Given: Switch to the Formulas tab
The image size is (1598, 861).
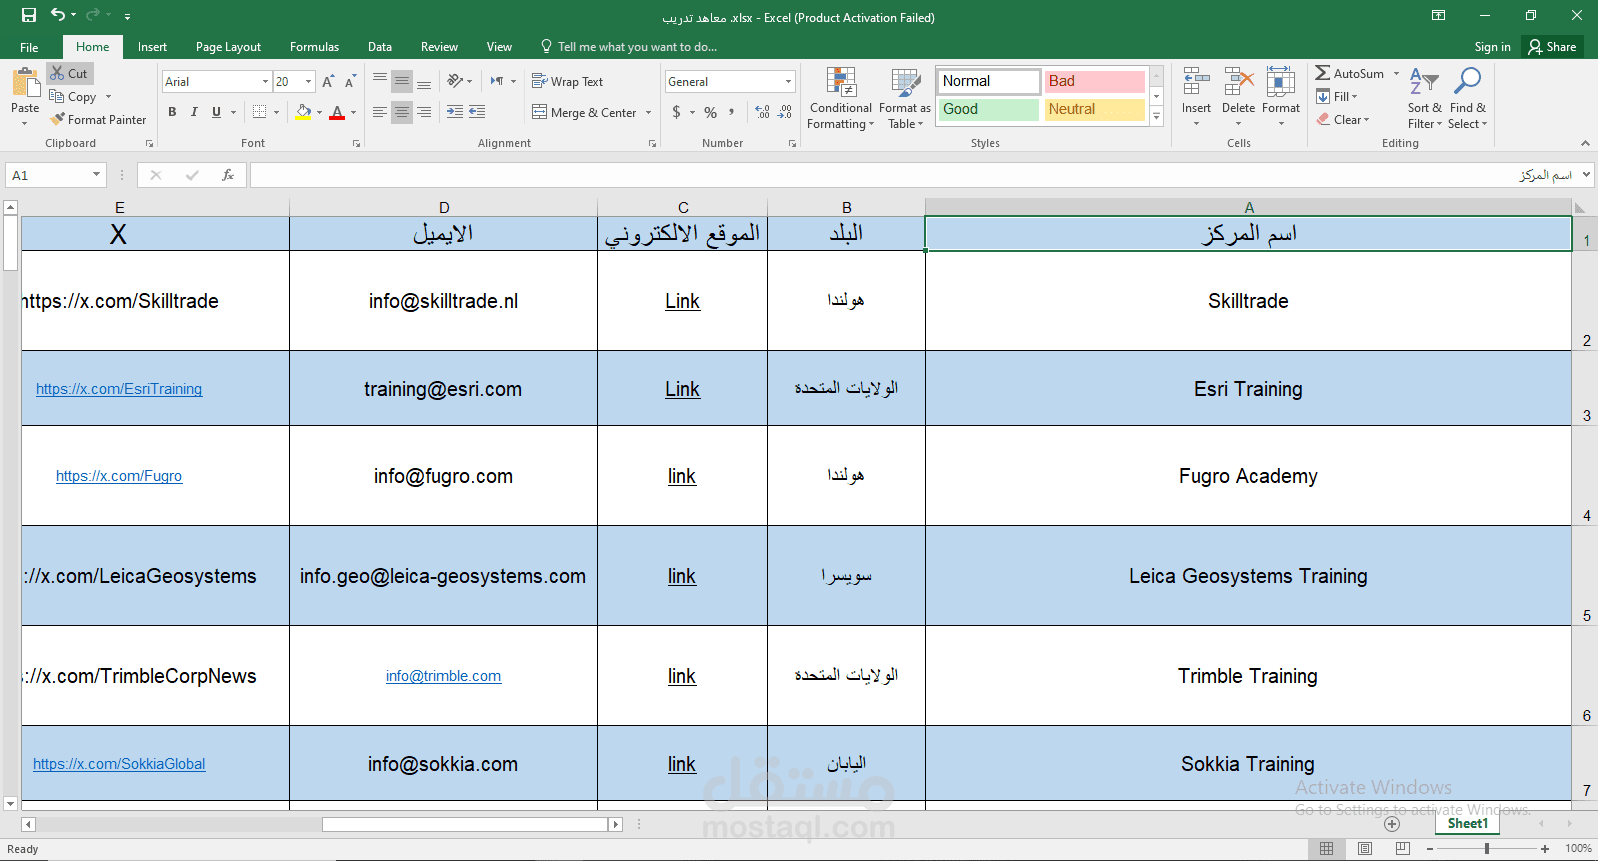Looking at the screenshot, I should [314, 47].
